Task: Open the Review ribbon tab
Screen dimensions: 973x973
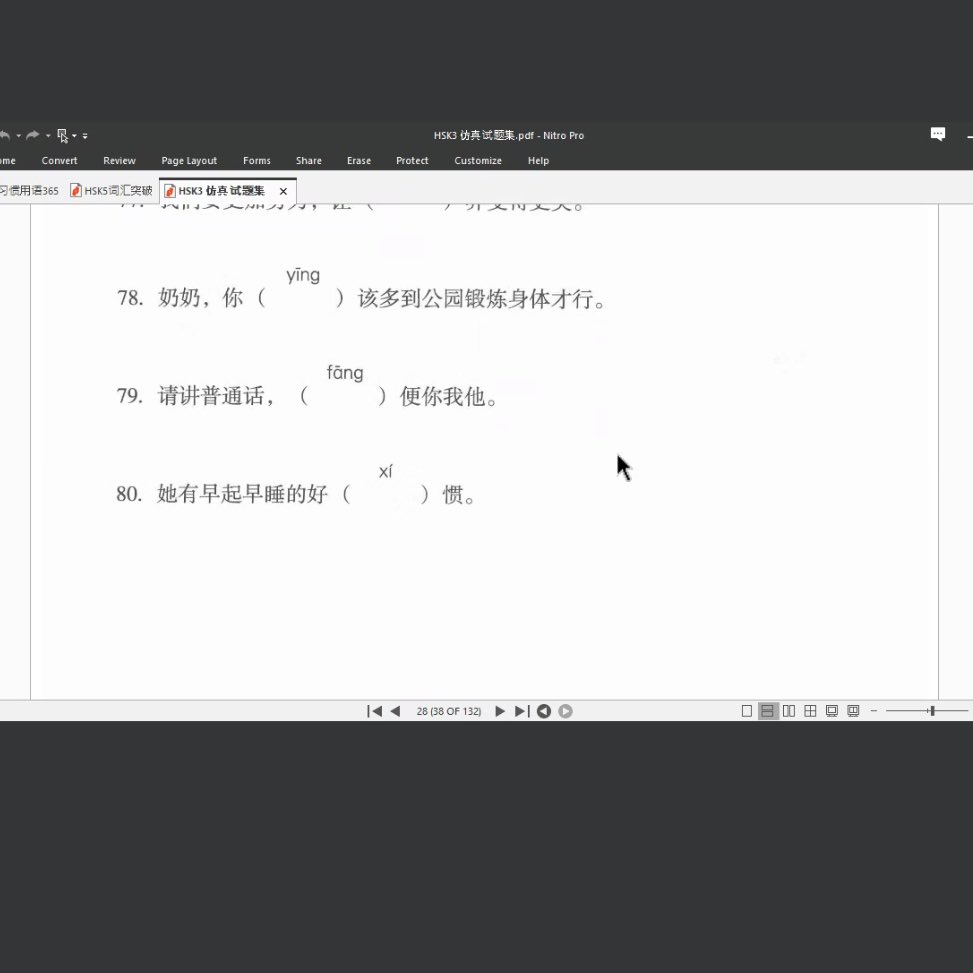Action: [119, 161]
